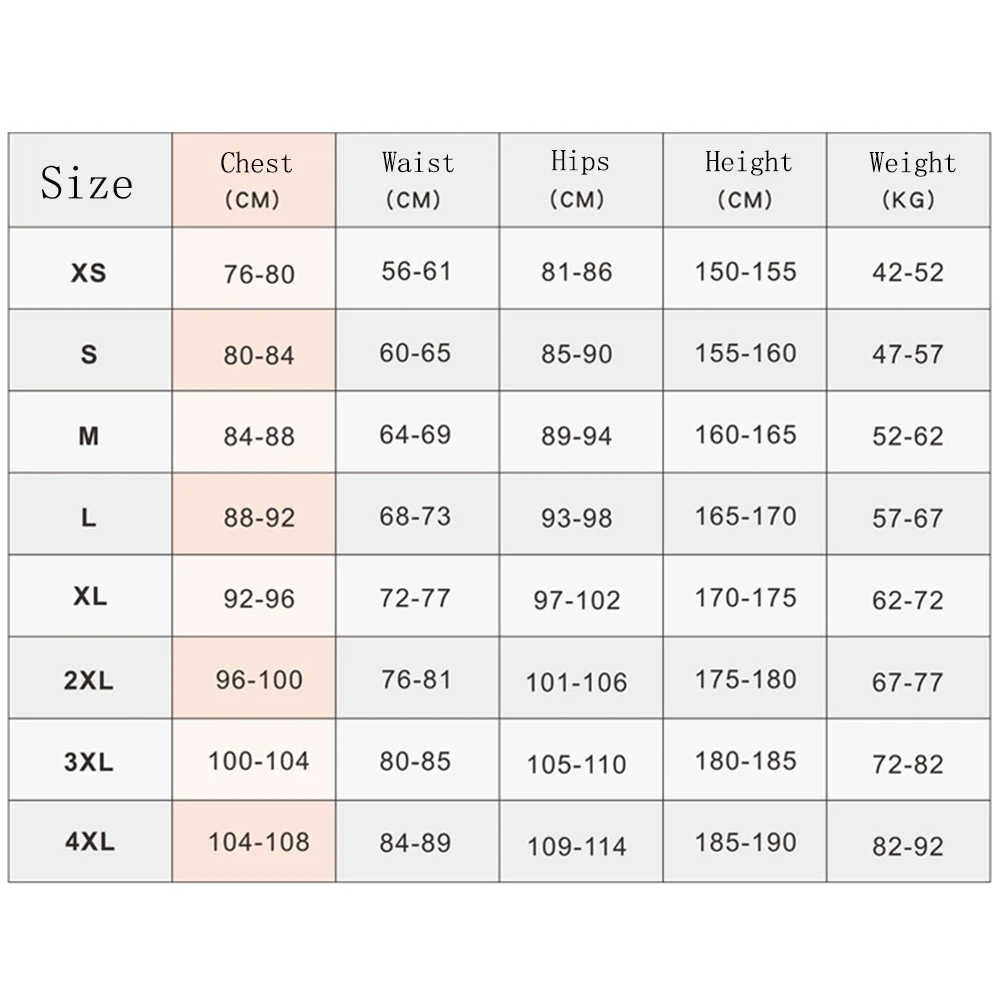Click the weight value 47-57
Image resolution: width=1000 pixels, height=1000 pixels.
[x=908, y=354]
